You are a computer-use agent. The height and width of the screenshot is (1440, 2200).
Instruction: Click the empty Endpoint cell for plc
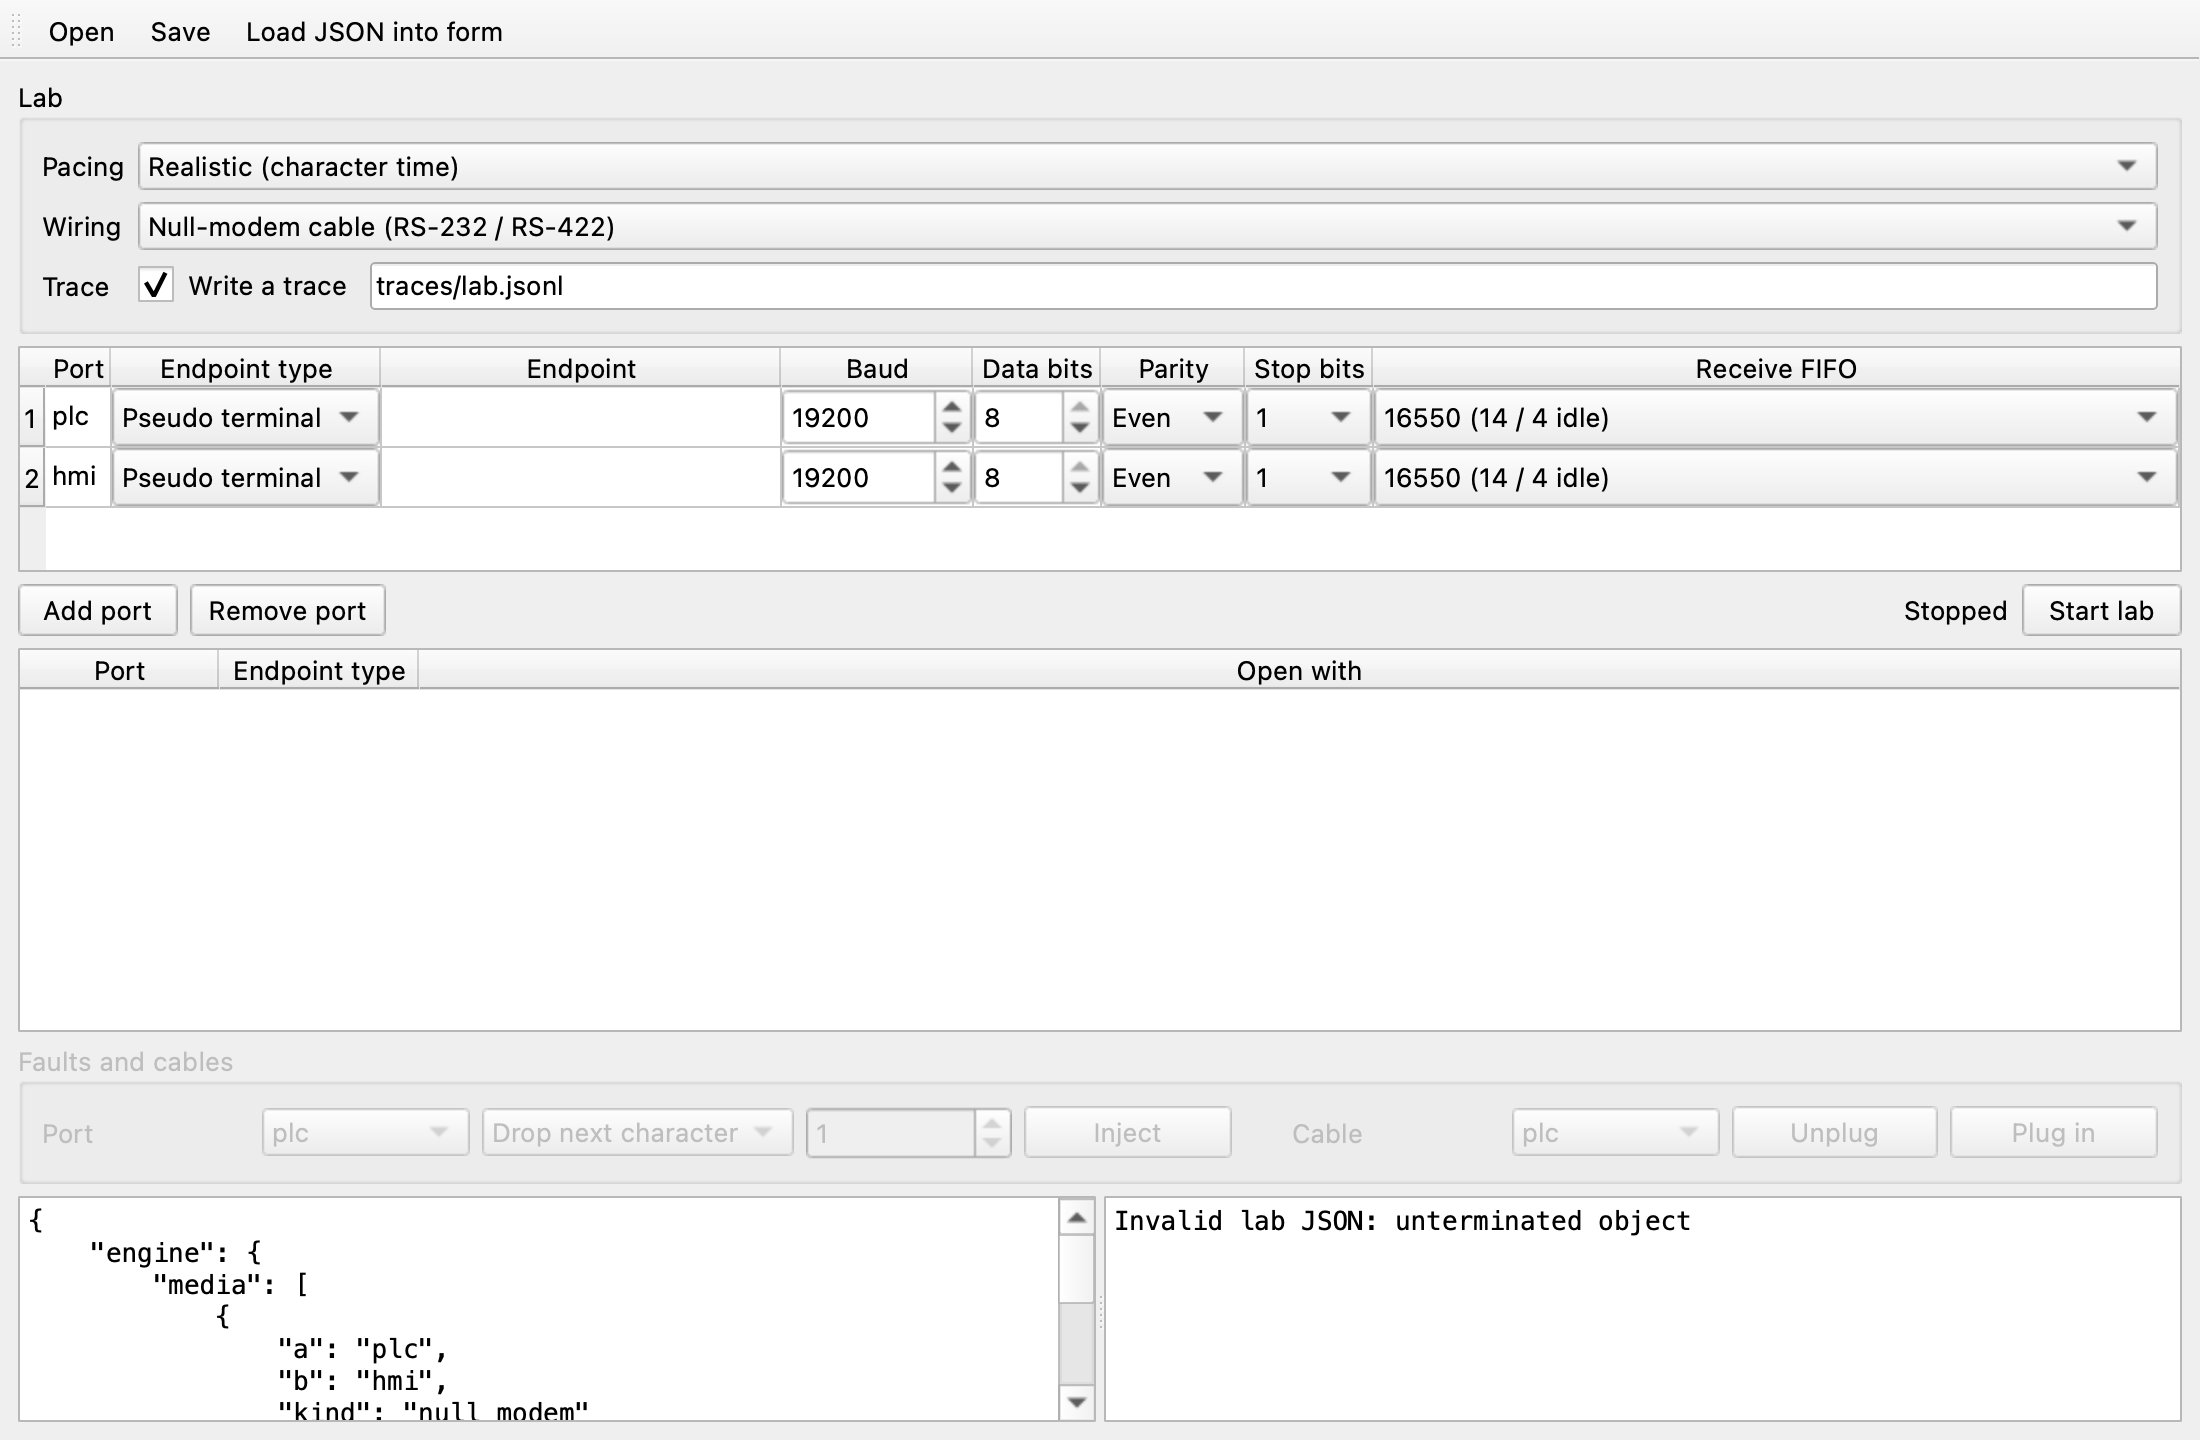tap(580, 417)
